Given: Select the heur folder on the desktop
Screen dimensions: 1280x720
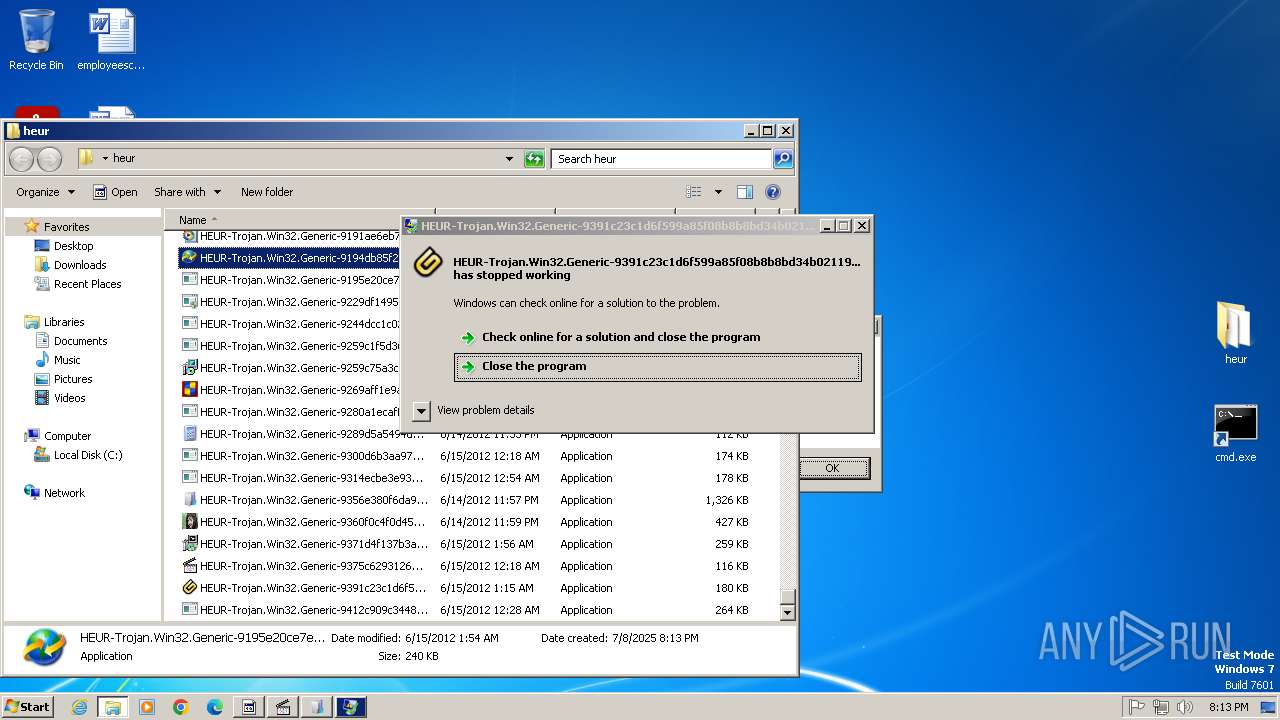Looking at the screenshot, I should [x=1235, y=333].
